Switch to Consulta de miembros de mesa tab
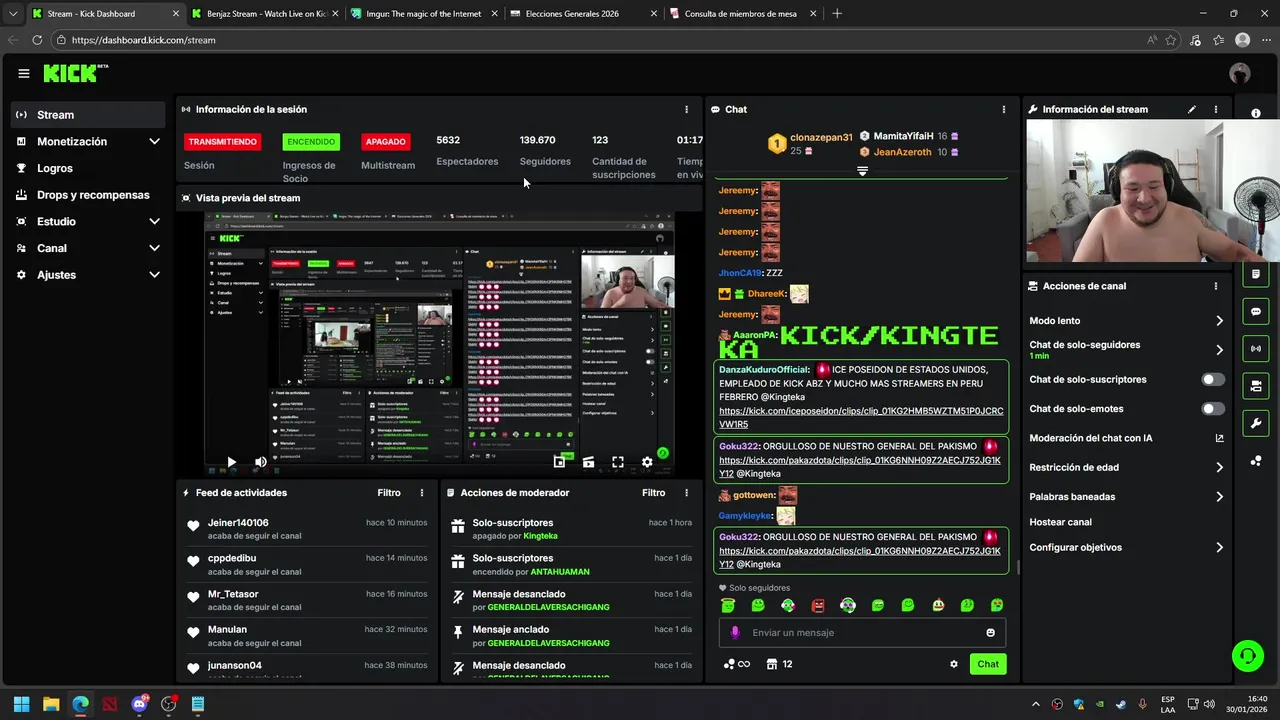 743,14
